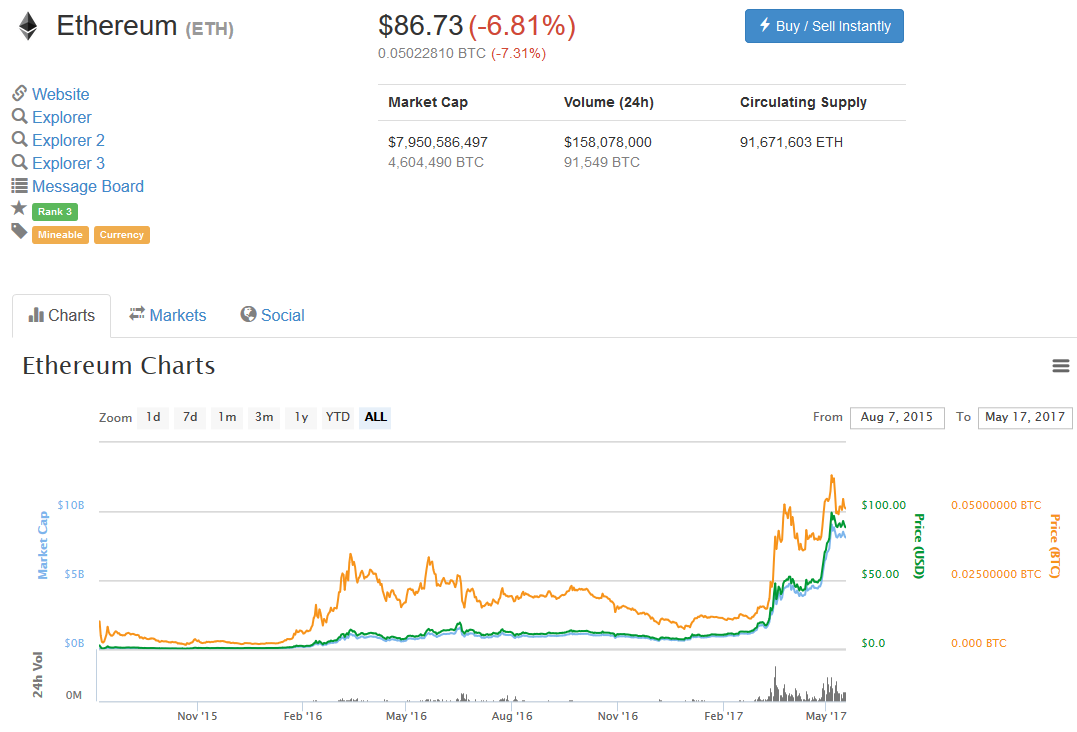
Task: Switch to the Markets tab
Action: 168,315
